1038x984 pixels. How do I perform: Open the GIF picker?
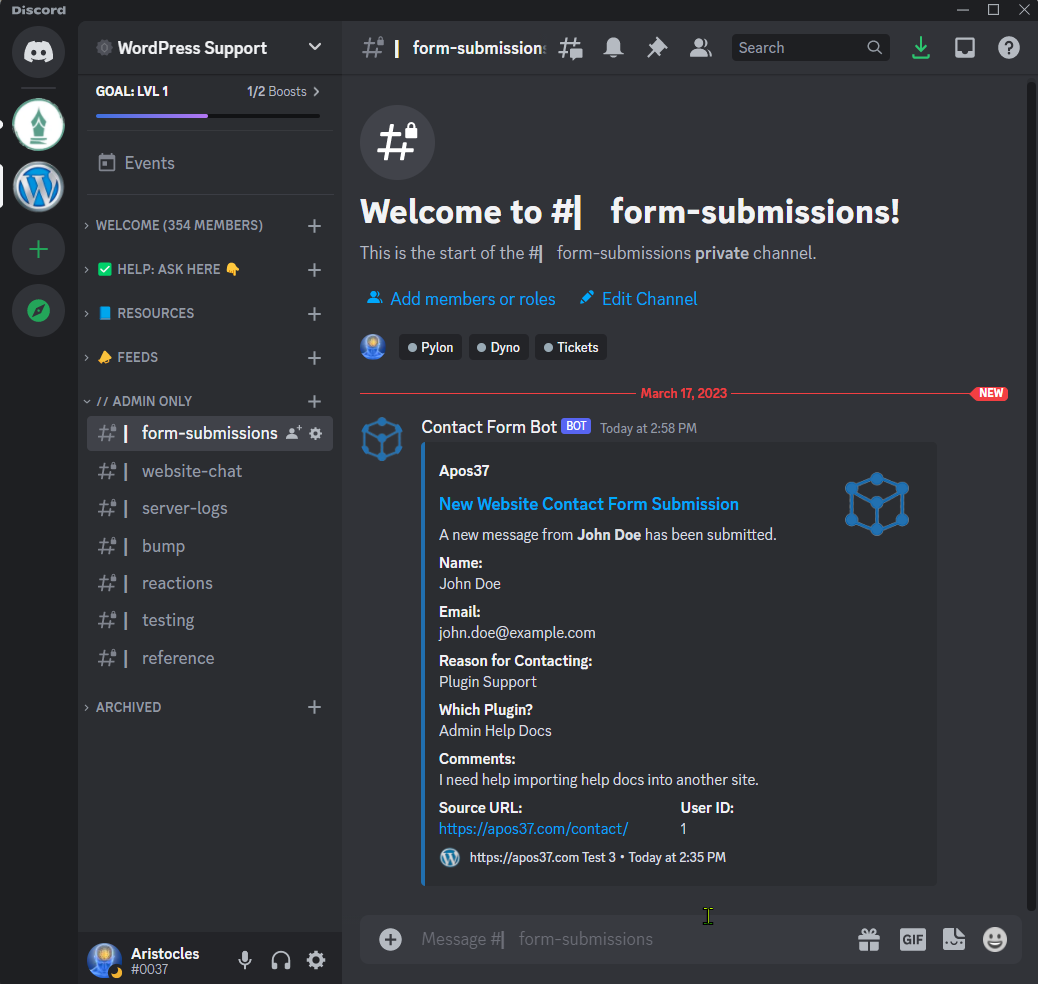click(x=912, y=939)
